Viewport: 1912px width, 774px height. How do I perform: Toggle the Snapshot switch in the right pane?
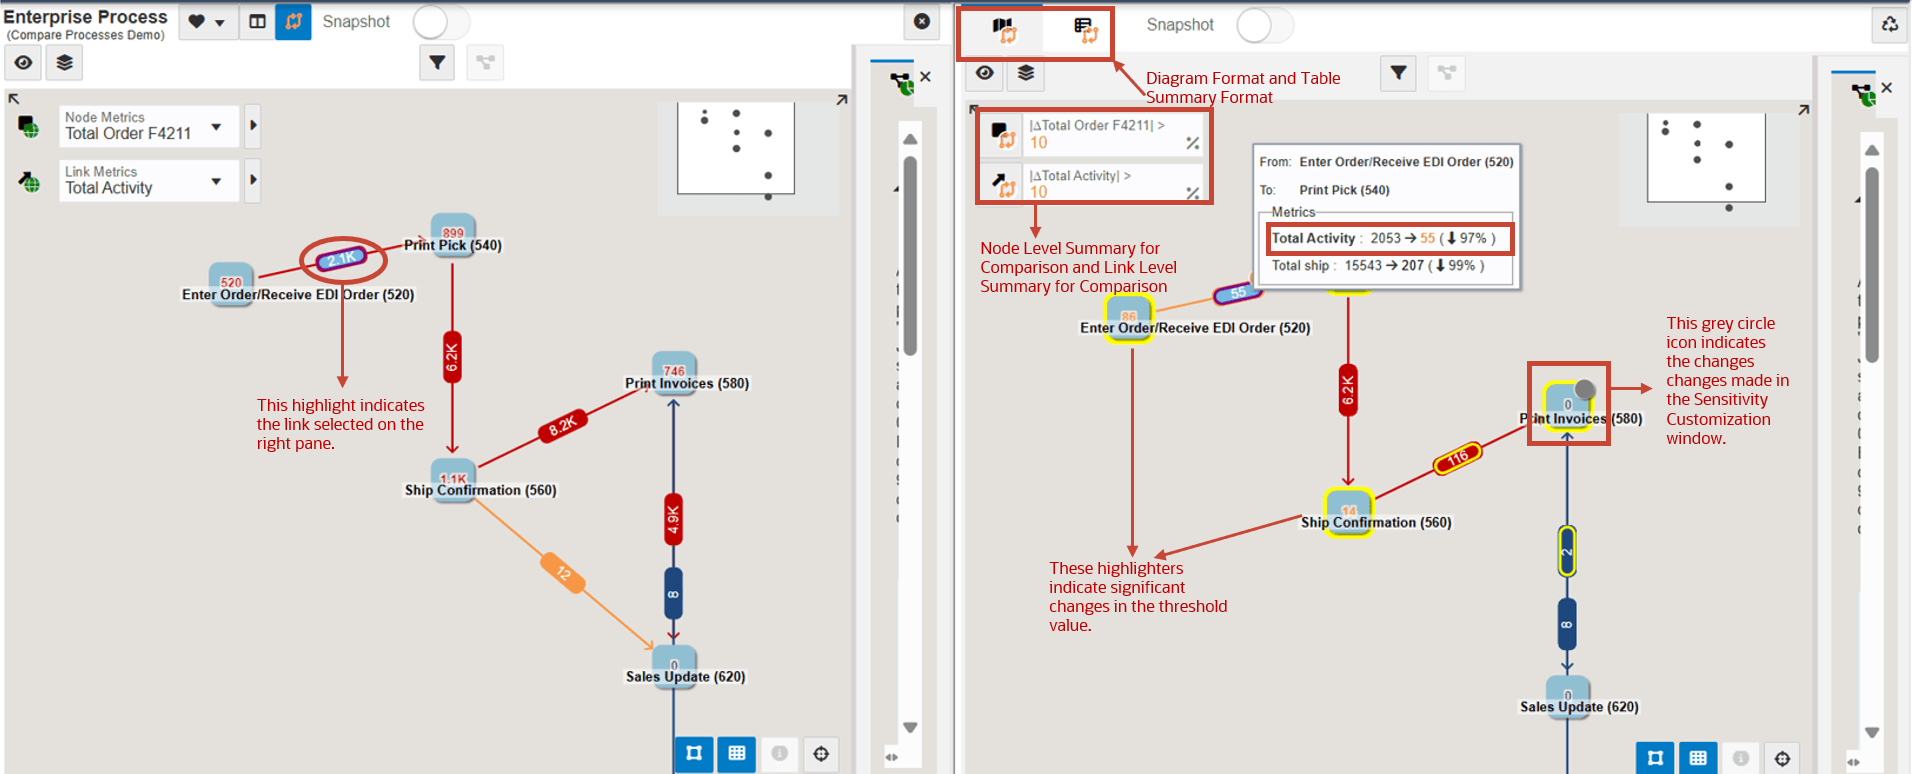[1265, 25]
